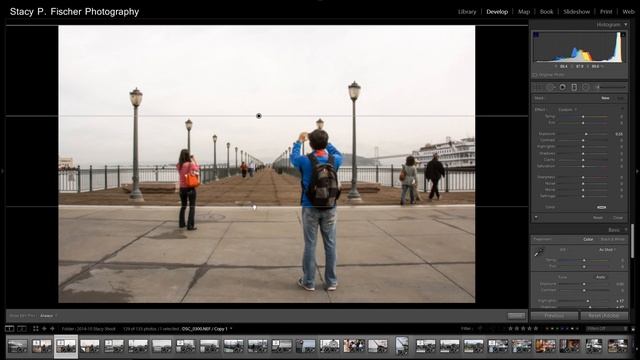Click the graduated filter Exposure slider handle
This screenshot has width=640, height=360.
(586, 134)
